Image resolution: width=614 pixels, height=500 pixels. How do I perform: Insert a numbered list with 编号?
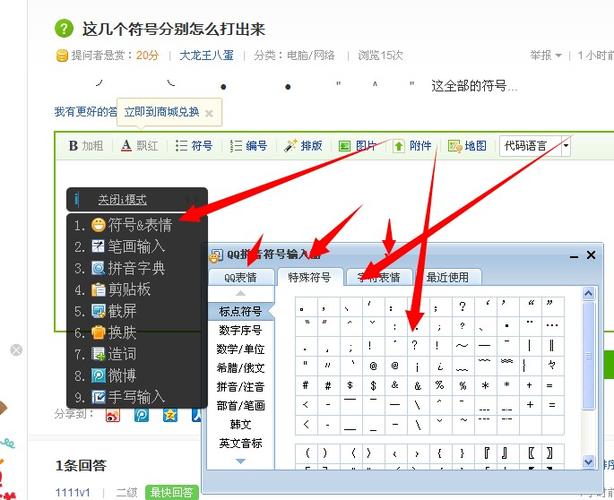248,146
